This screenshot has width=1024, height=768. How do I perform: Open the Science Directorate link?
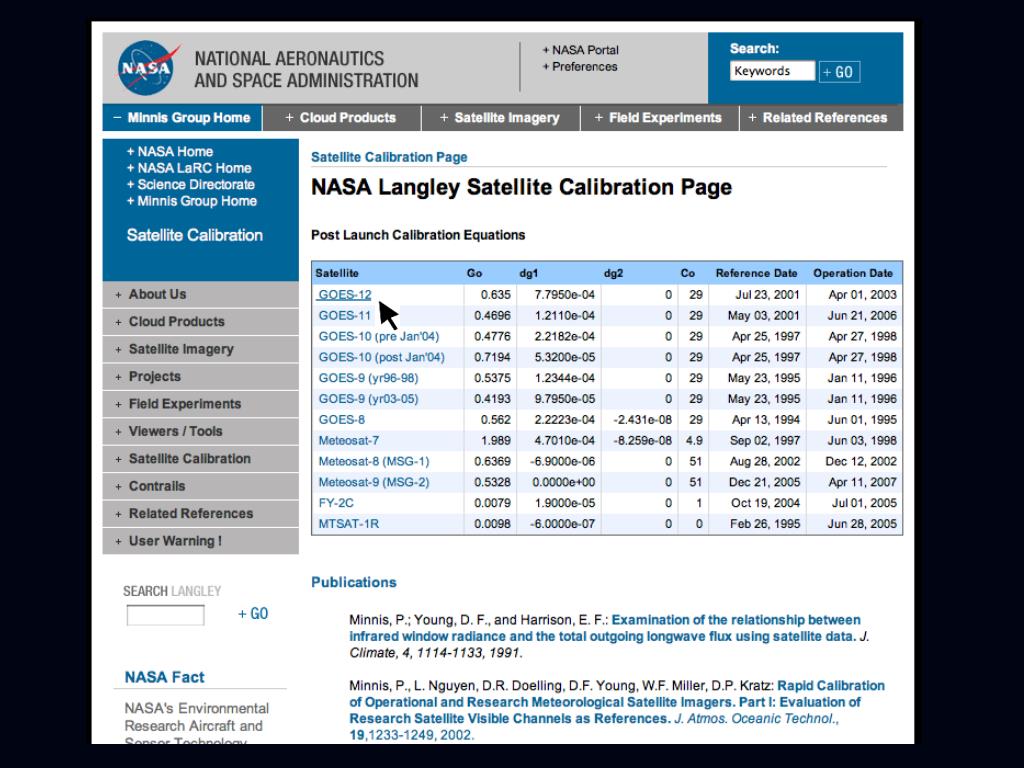click(191, 185)
